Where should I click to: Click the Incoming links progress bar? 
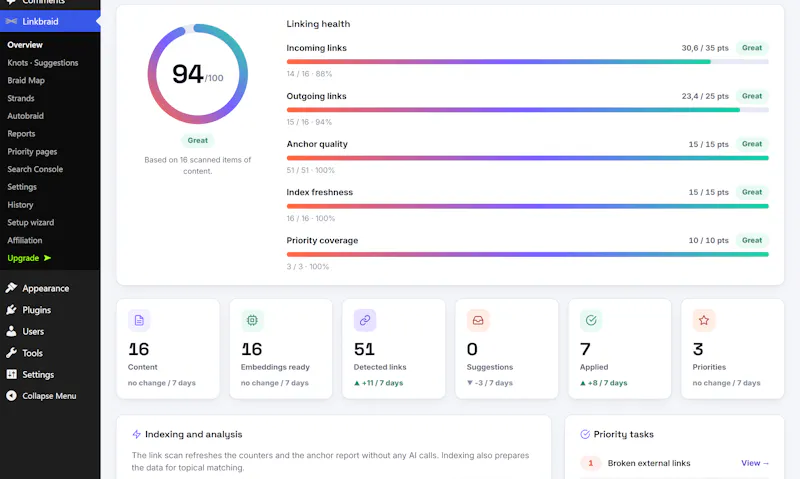pyautogui.click(x=528, y=62)
